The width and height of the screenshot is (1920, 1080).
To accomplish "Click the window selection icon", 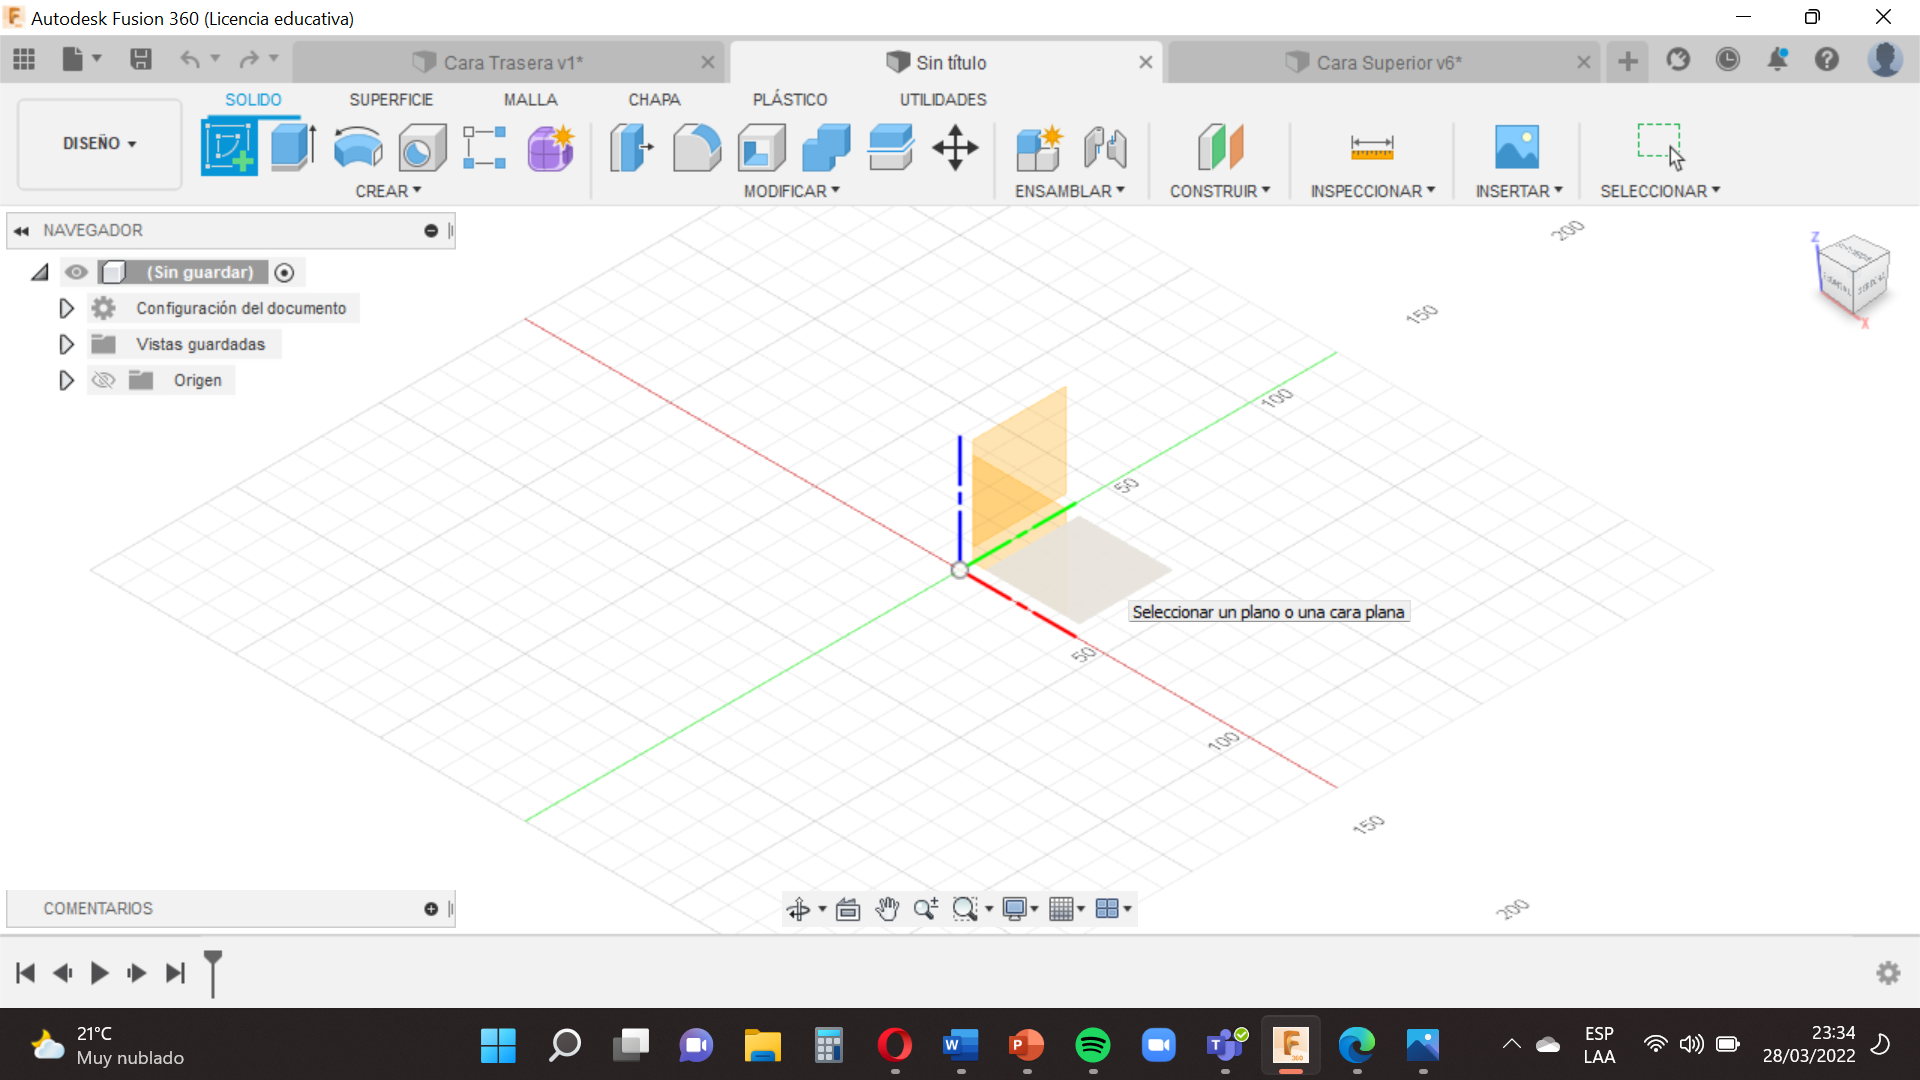I will tap(1660, 146).
